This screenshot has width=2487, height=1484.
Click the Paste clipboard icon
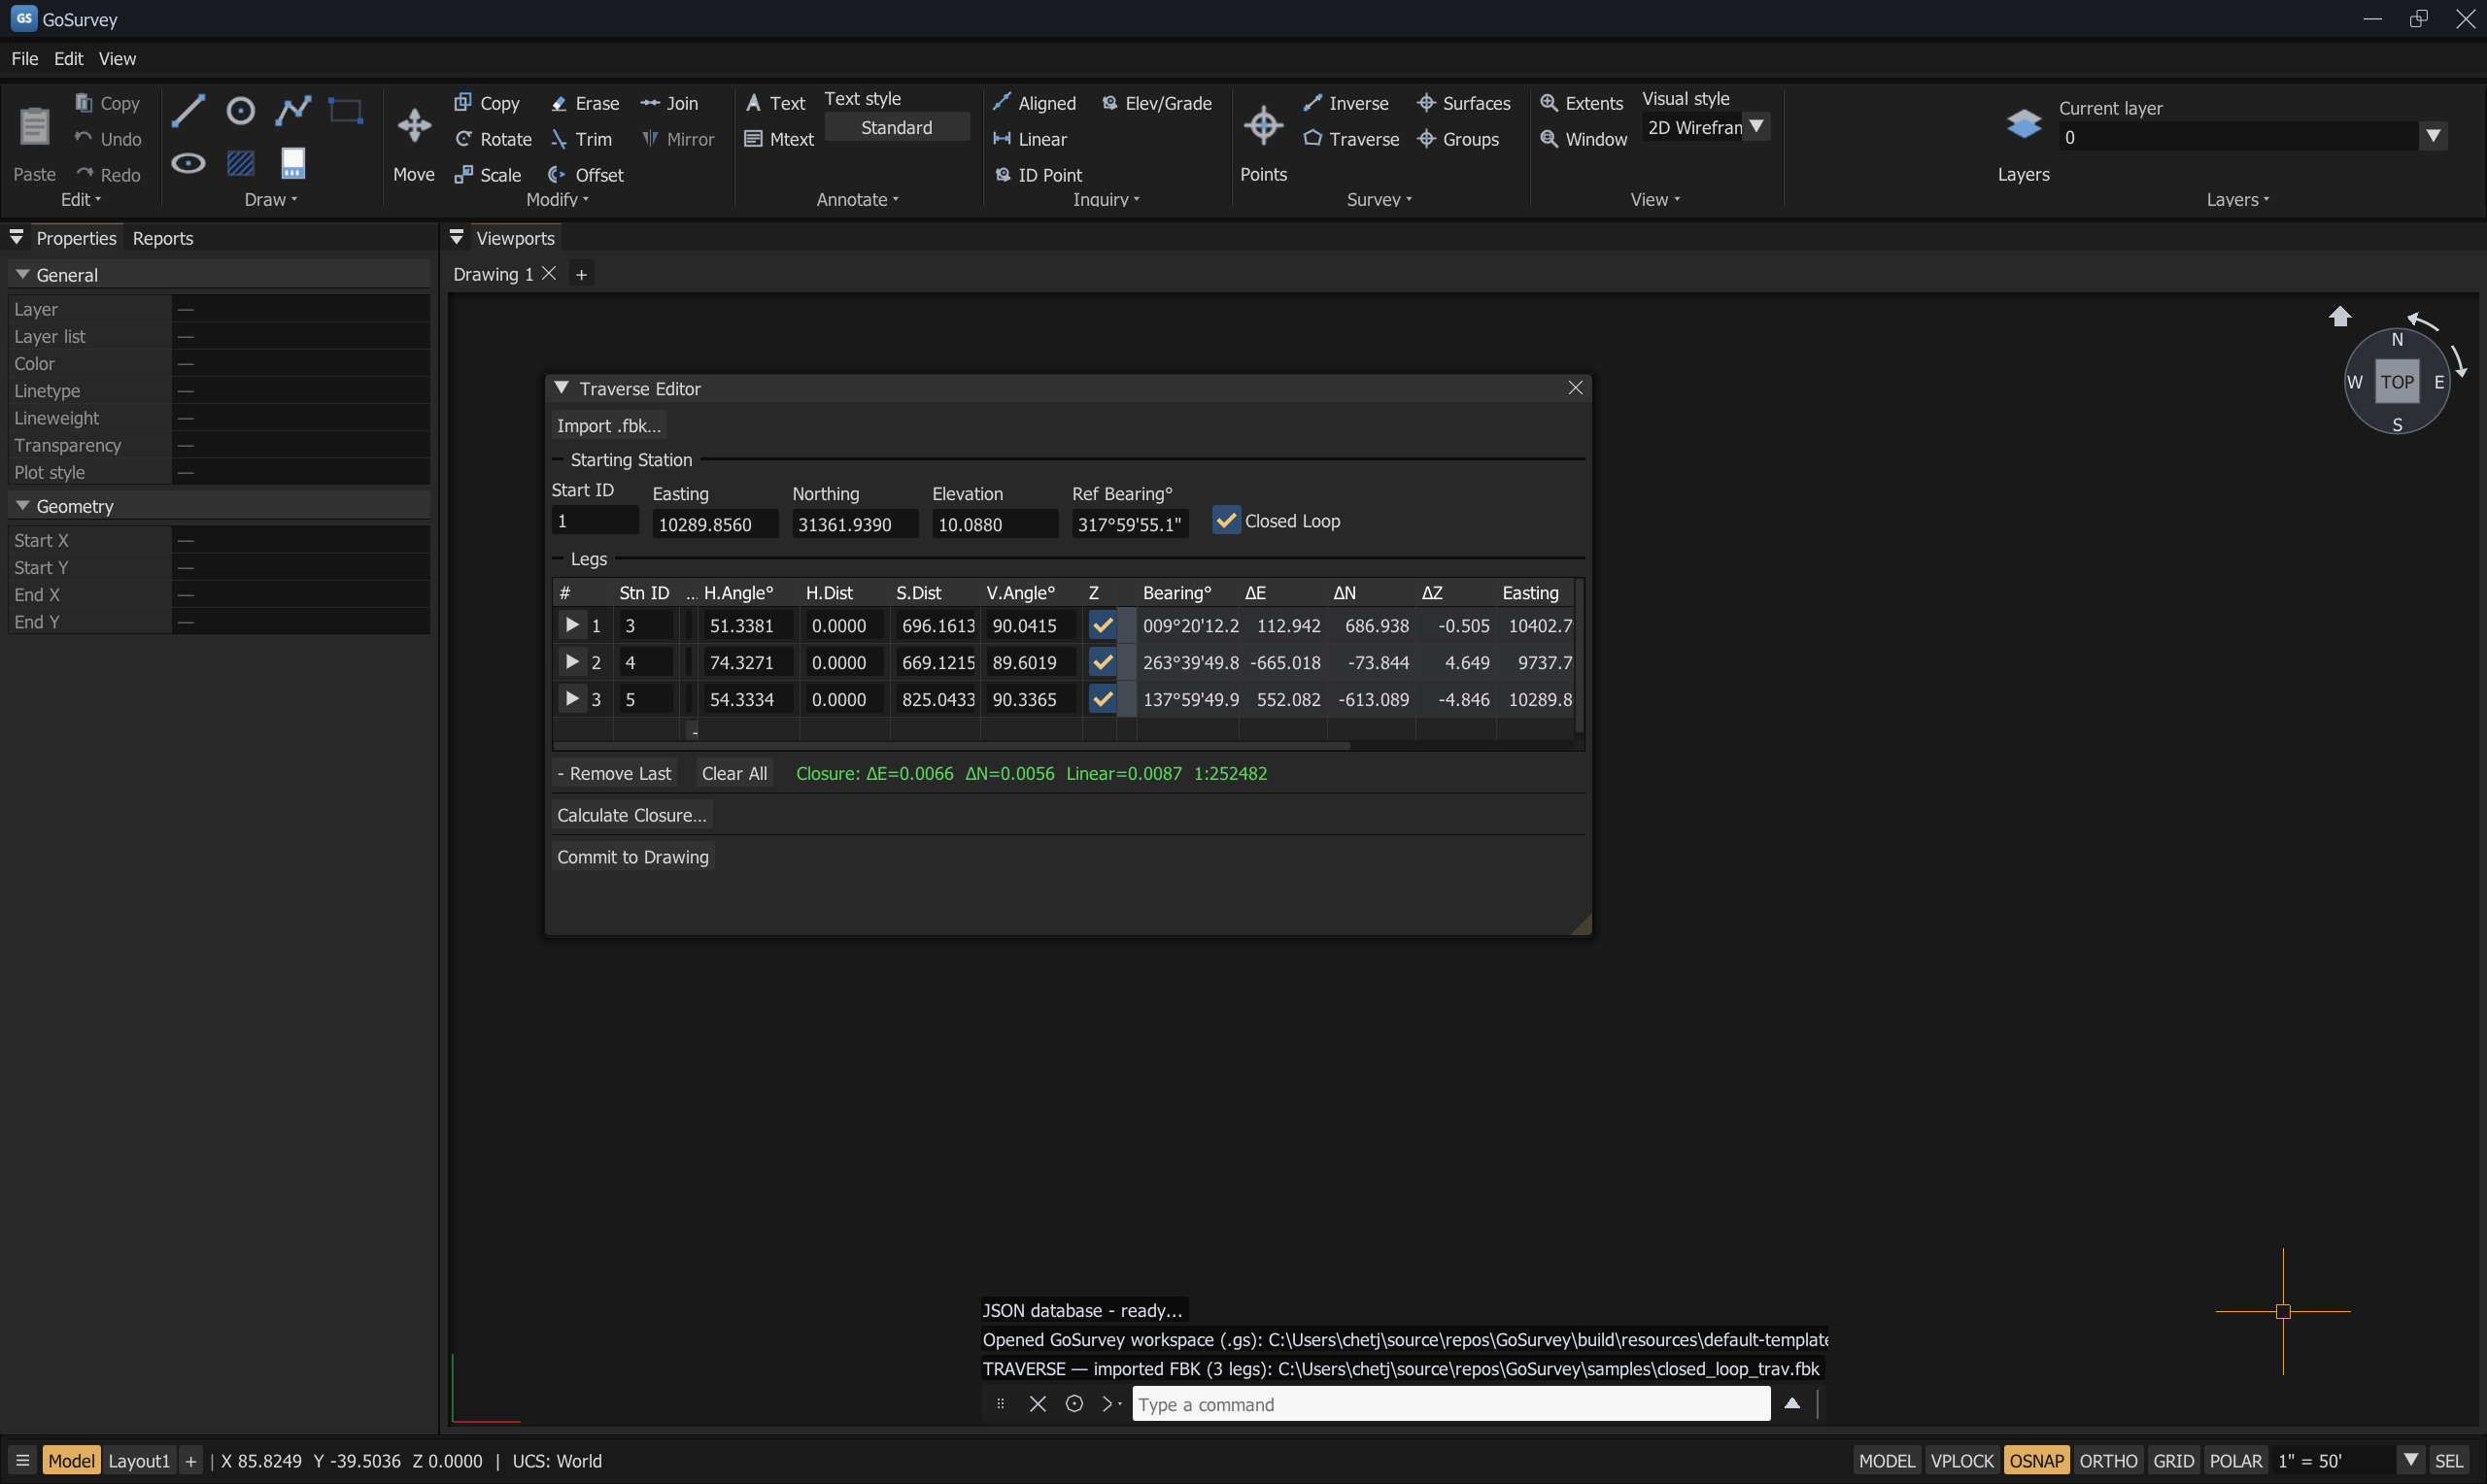coord(35,126)
